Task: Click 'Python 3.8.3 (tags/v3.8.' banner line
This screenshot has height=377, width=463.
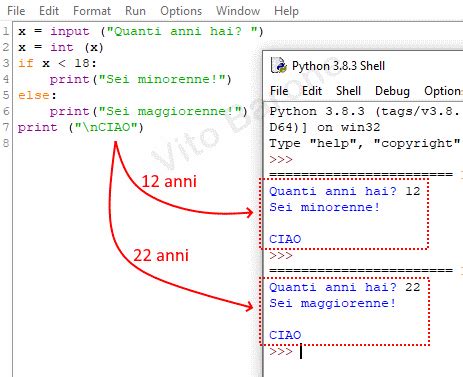Action: click(365, 111)
